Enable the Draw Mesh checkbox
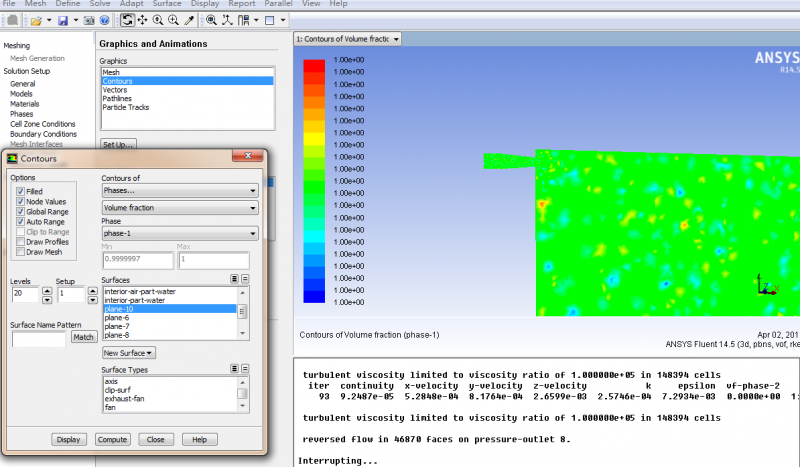The height and width of the screenshot is (467, 800). 20,251
